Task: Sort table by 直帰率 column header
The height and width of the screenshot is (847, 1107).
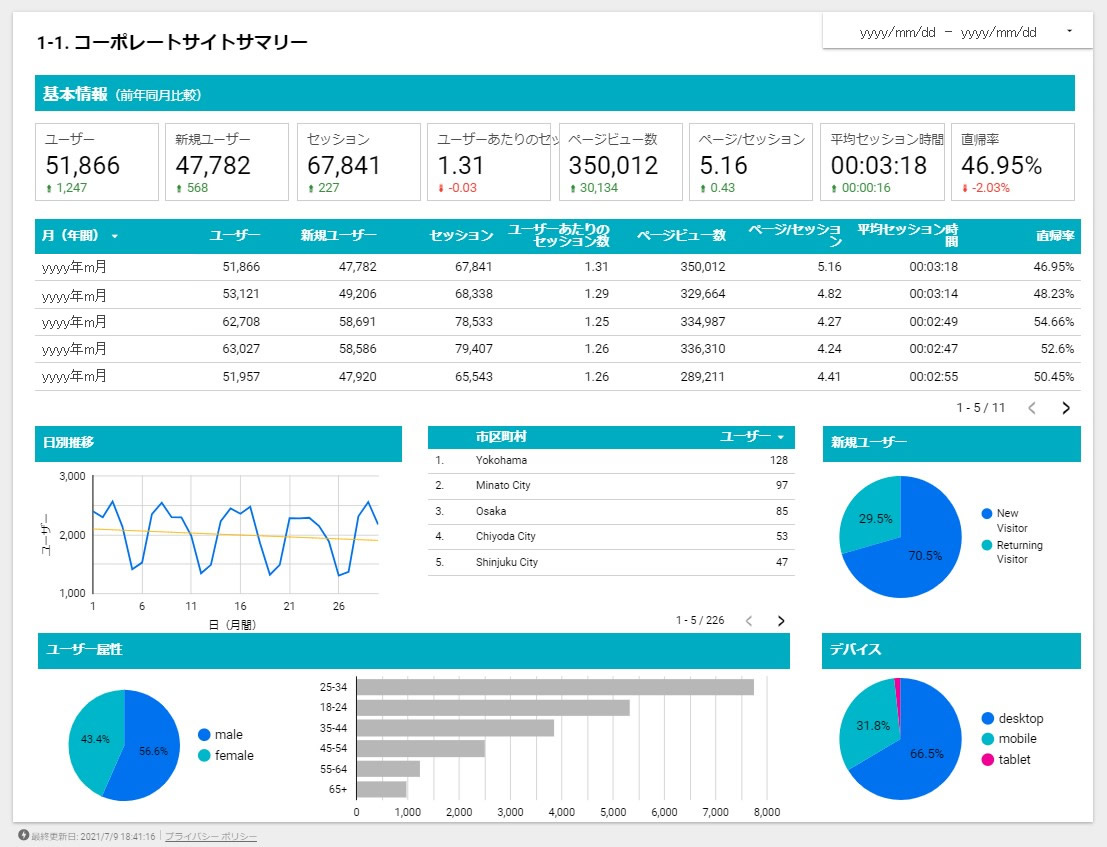Action: [1055, 236]
